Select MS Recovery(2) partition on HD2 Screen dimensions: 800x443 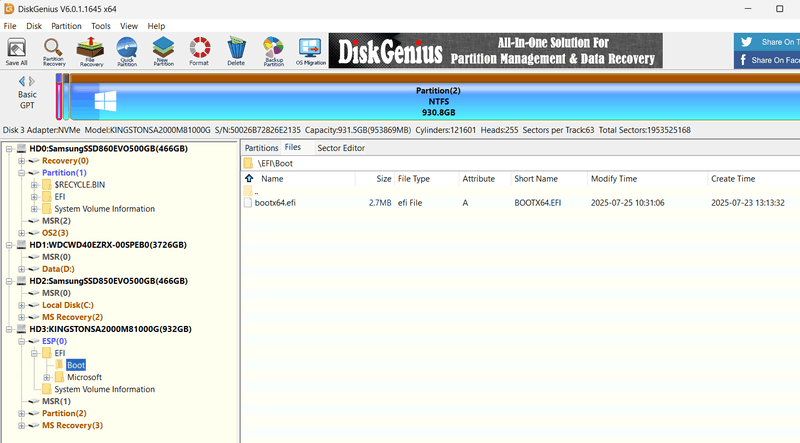[x=72, y=317]
